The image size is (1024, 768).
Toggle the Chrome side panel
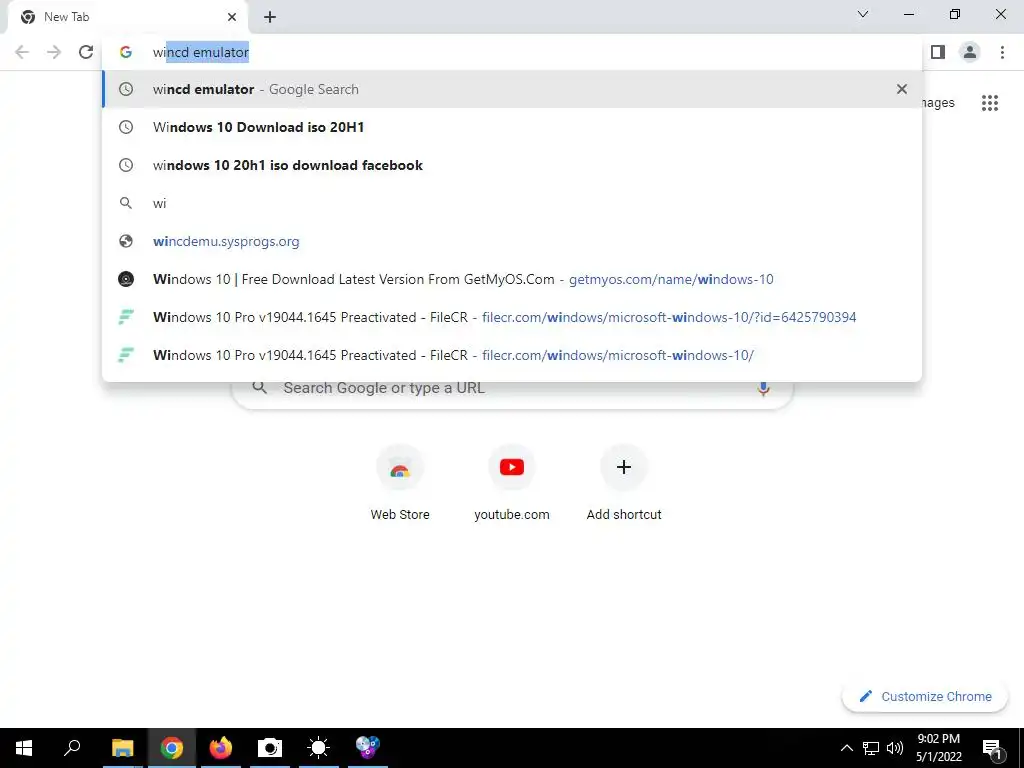(x=938, y=52)
